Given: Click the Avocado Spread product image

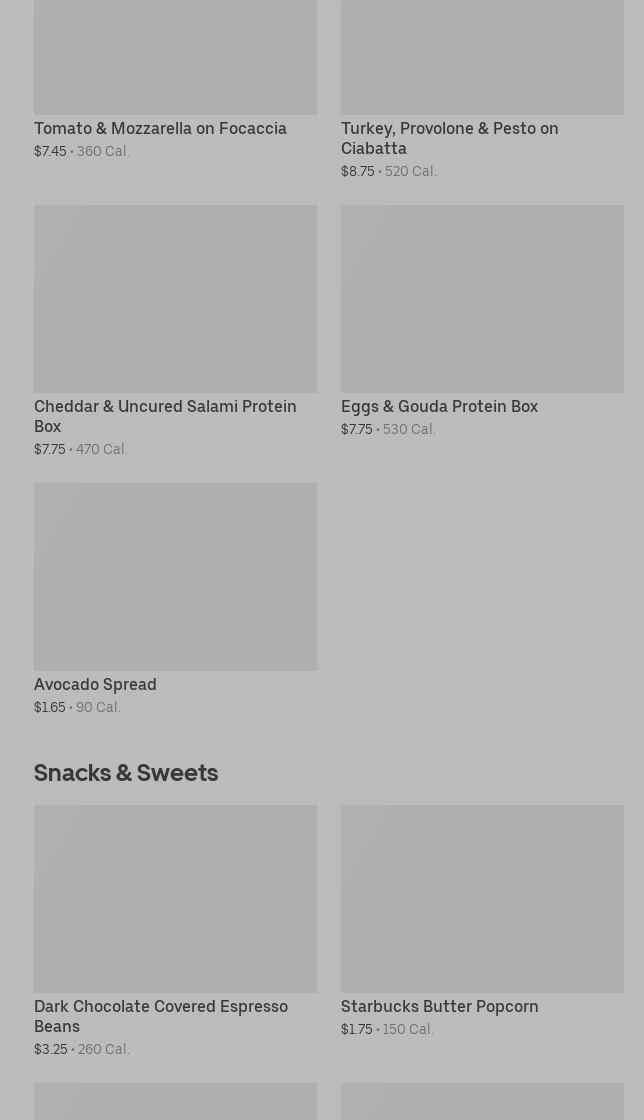Looking at the screenshot, I should click(x=175, y=577).
